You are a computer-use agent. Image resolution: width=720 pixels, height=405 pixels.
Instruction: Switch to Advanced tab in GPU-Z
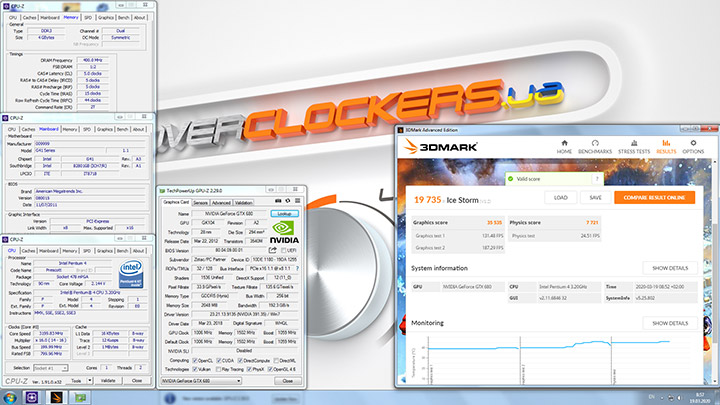coord(221,202)
